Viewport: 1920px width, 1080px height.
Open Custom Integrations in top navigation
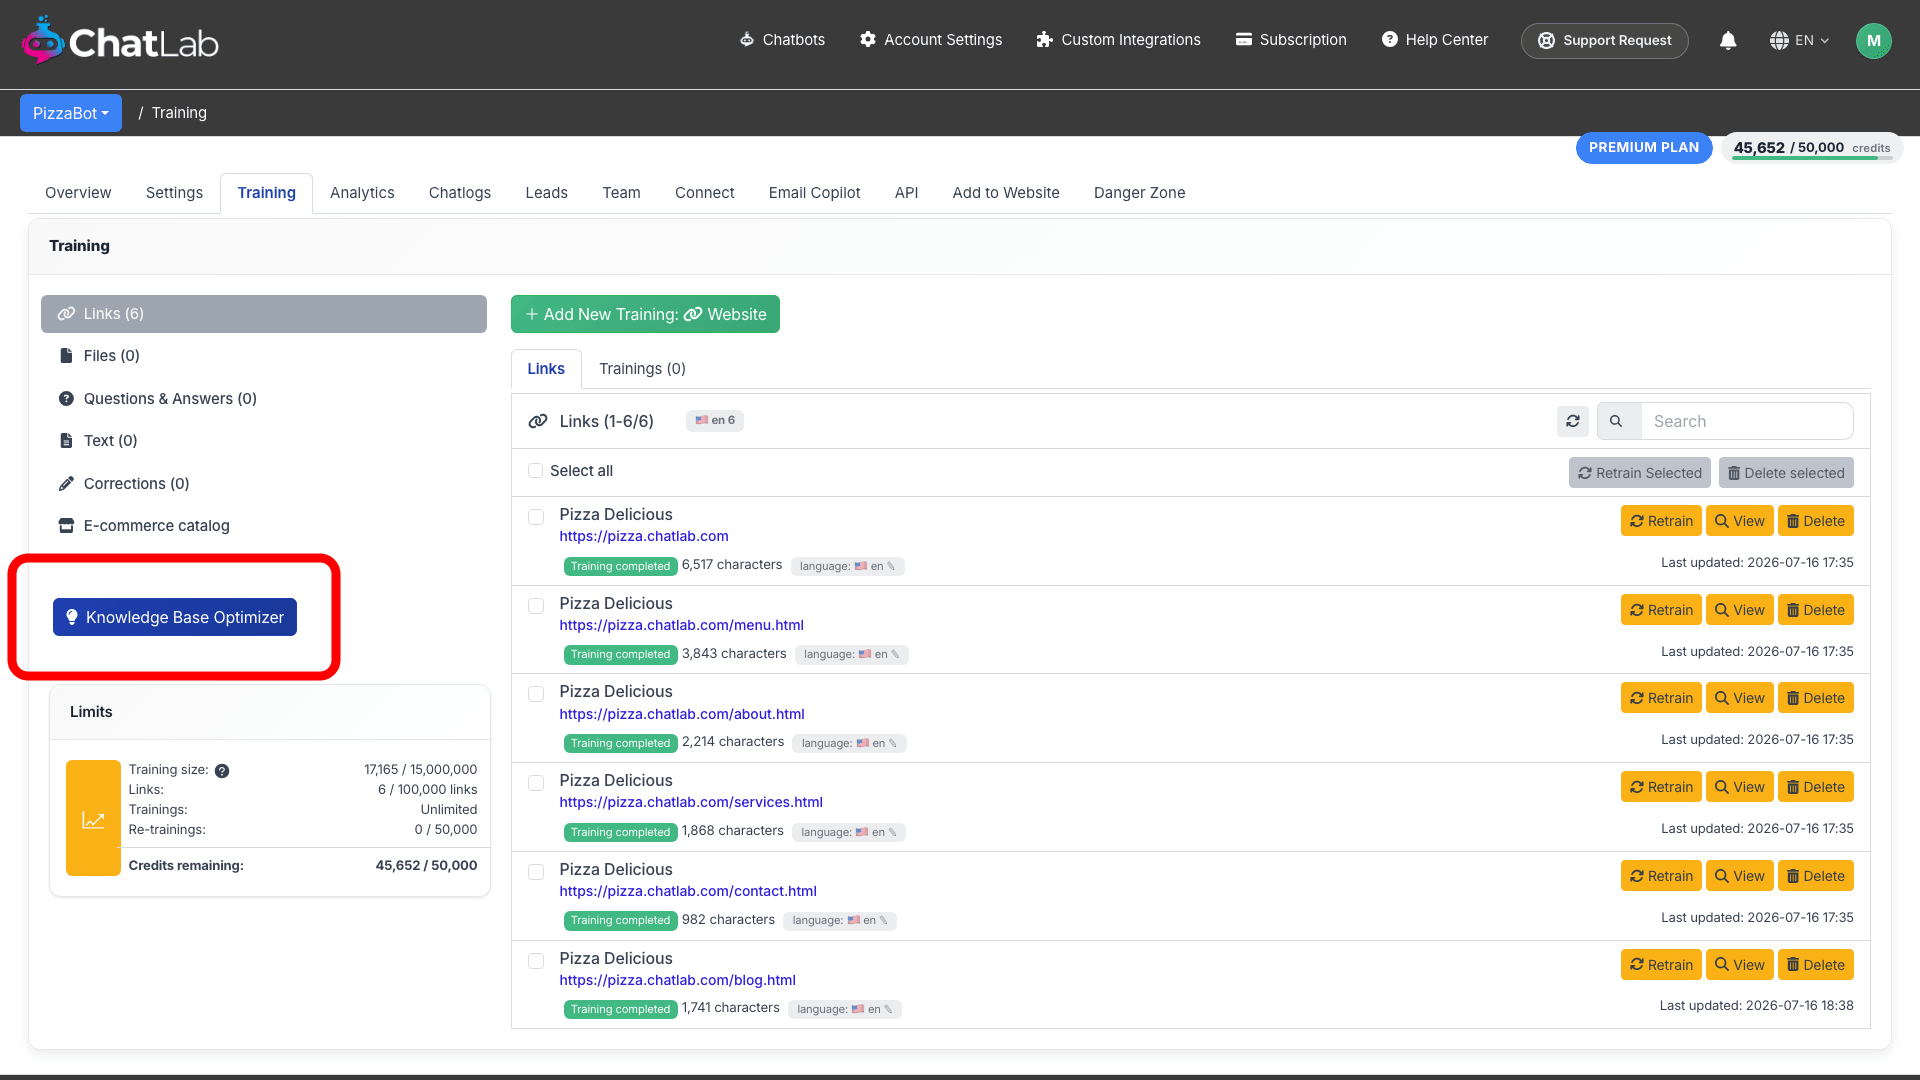pos(1118,40)
